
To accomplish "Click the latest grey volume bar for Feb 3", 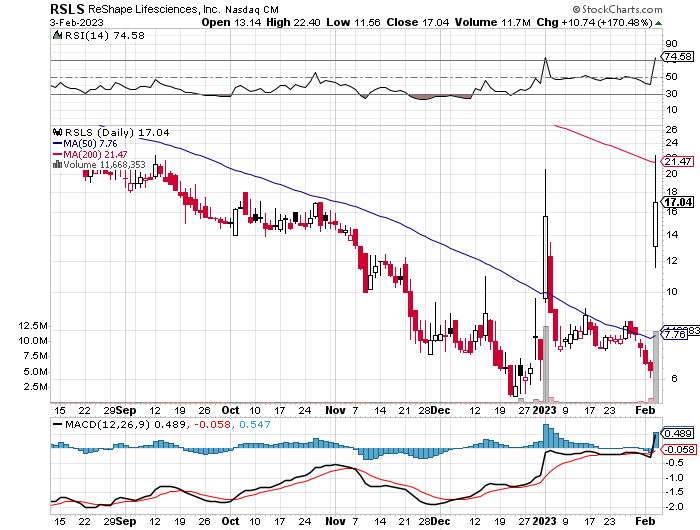I will [656, 367].
